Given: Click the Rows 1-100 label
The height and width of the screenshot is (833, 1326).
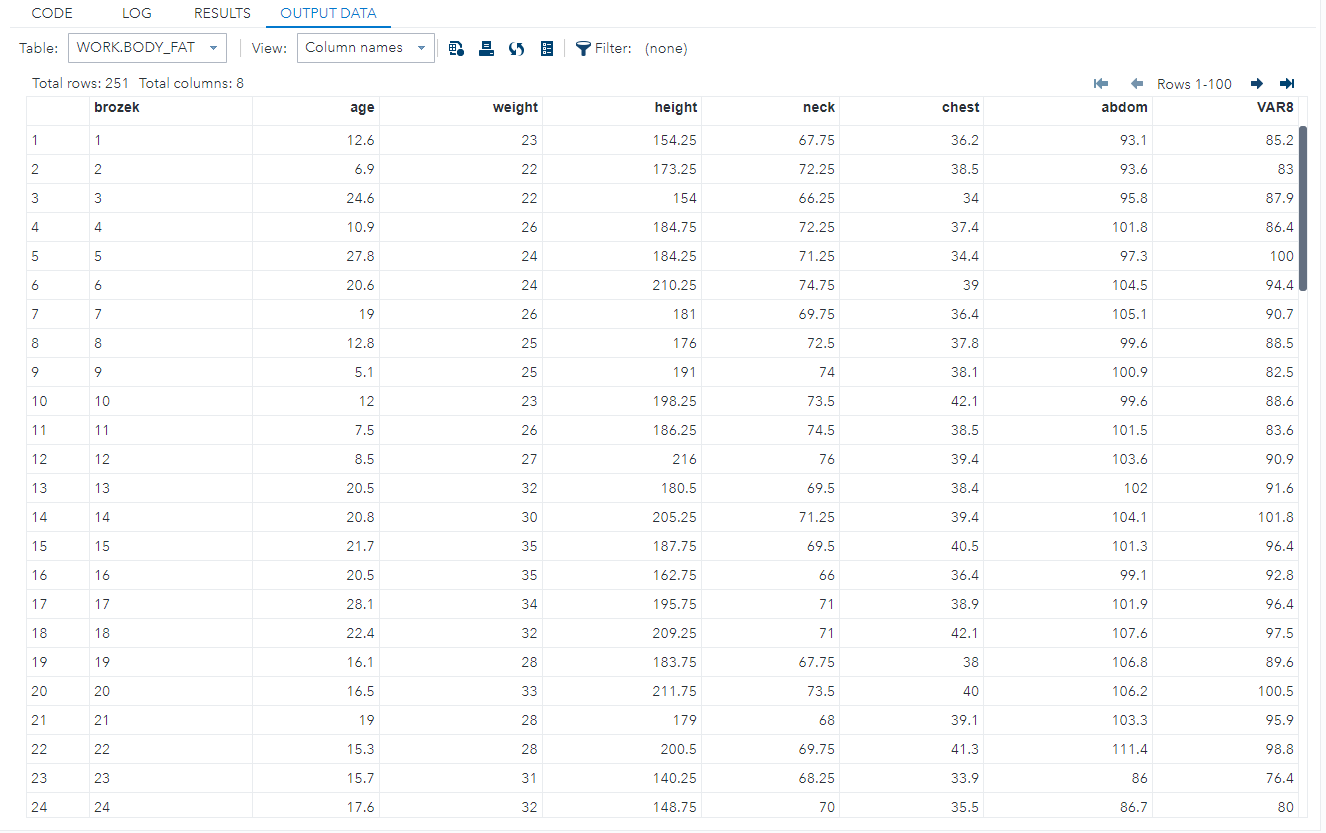Looking at the screenshot, I should click(x=1194, y=84).
